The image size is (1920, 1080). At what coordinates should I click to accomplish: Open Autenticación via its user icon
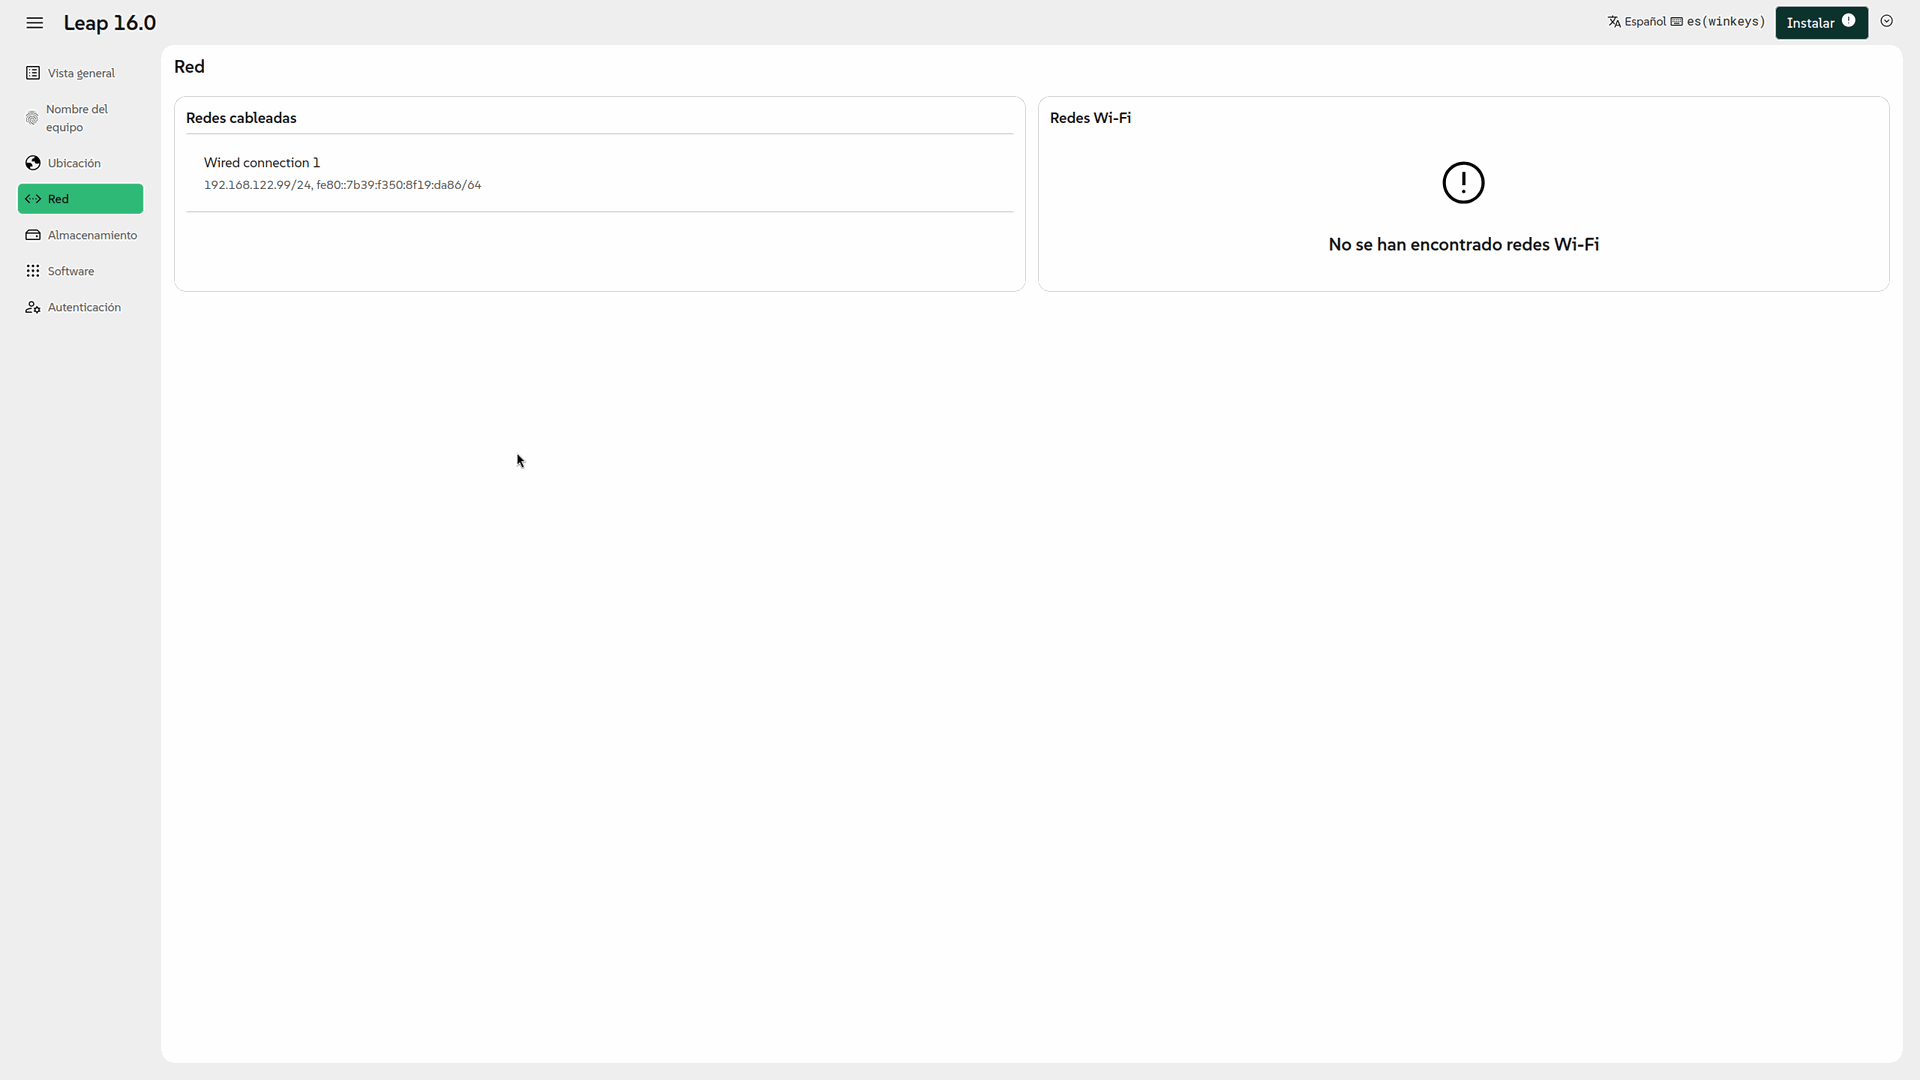[33, 307]
